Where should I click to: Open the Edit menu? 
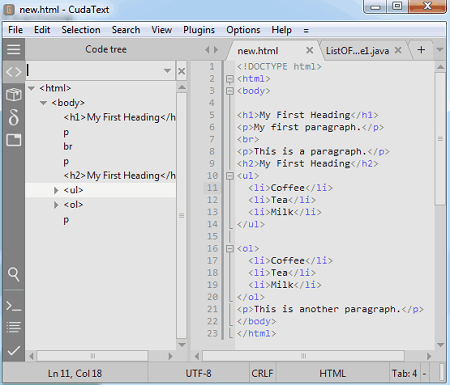pyautogui.click(x=42, y=30)
